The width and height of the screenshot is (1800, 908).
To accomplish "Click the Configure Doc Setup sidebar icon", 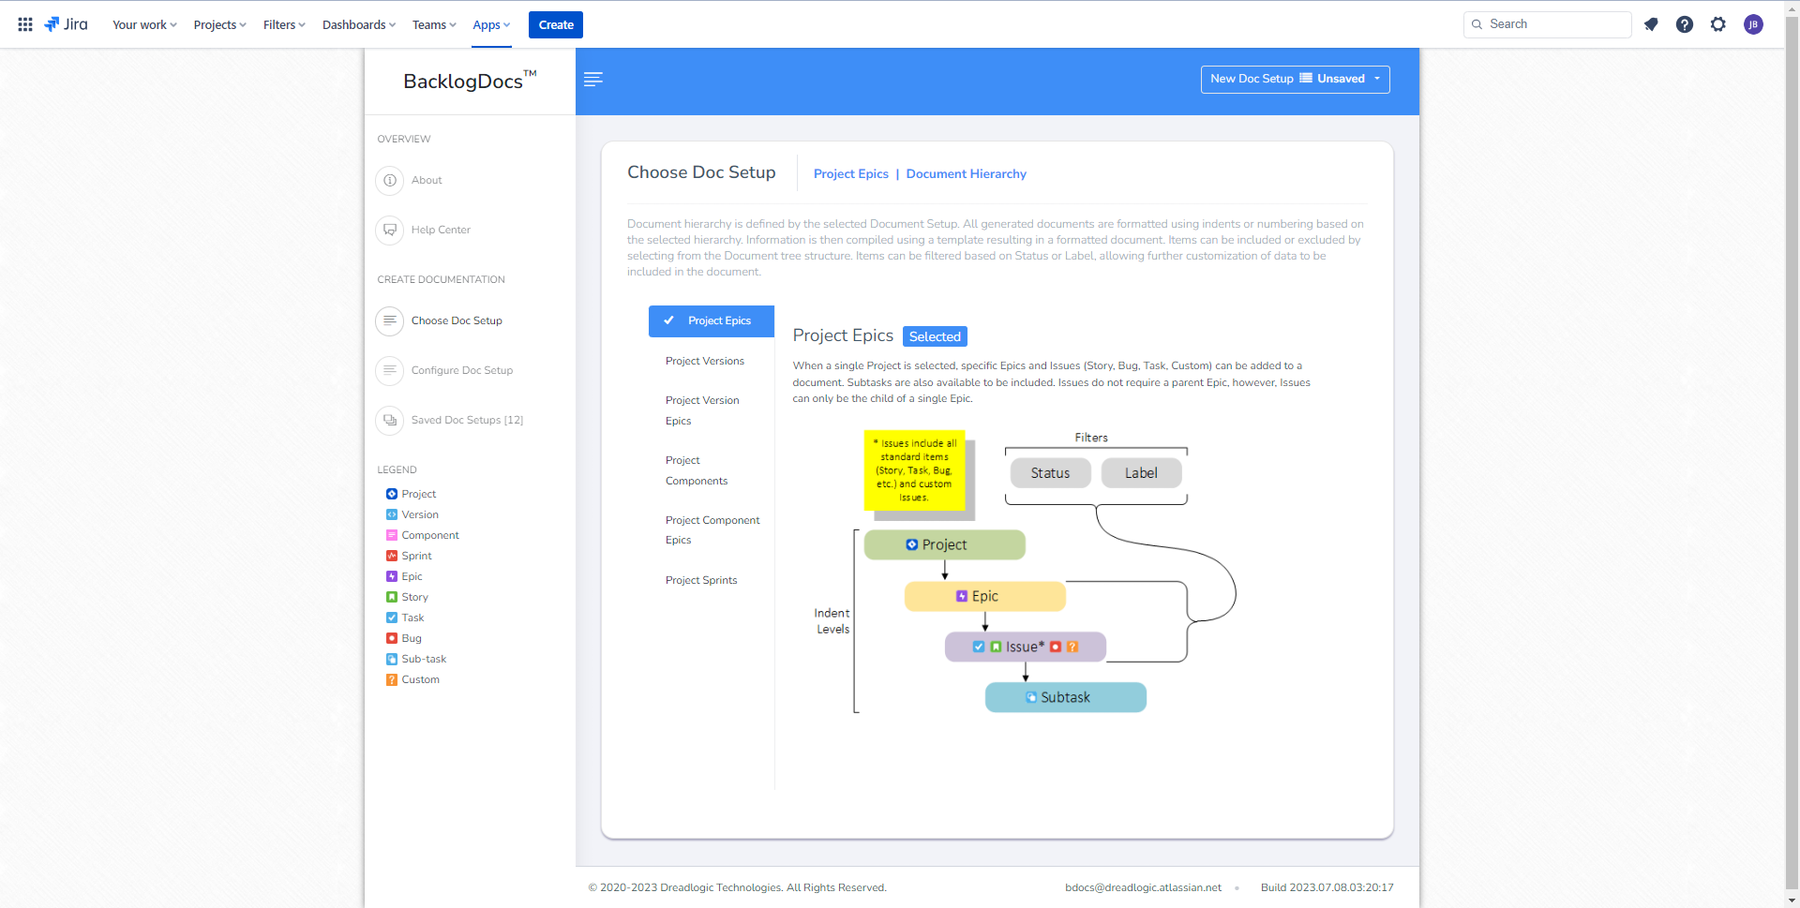I will [390, 370].
